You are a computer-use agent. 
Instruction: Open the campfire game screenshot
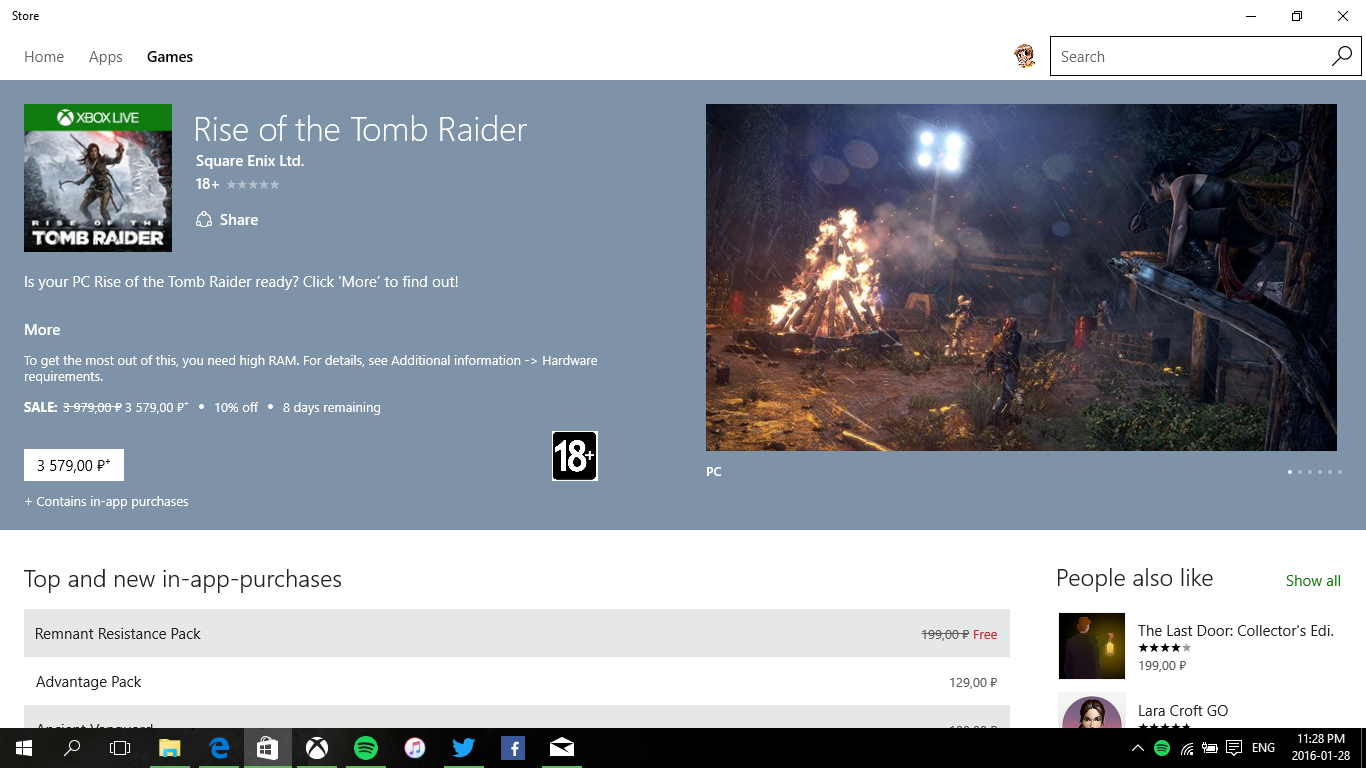click(1021, 277)
